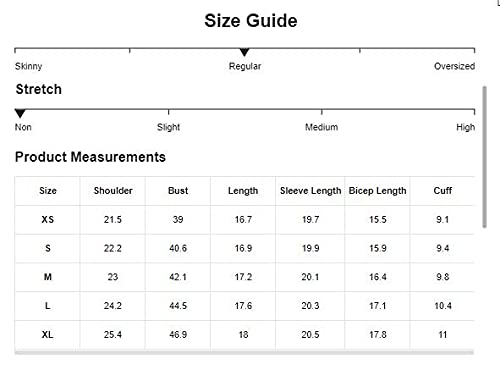Viewport: 500px width, 370px height.
Task: Click the L bust value 44.5
Action: (x=178, y=306)
